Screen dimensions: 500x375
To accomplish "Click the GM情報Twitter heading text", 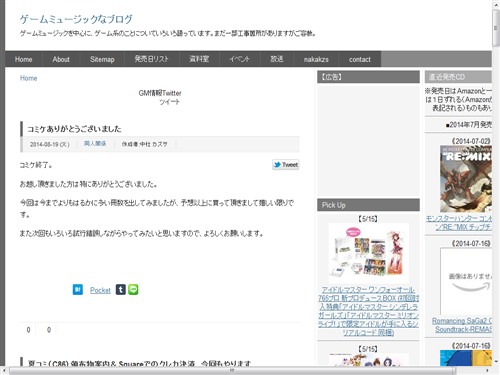I will point(160,93).
